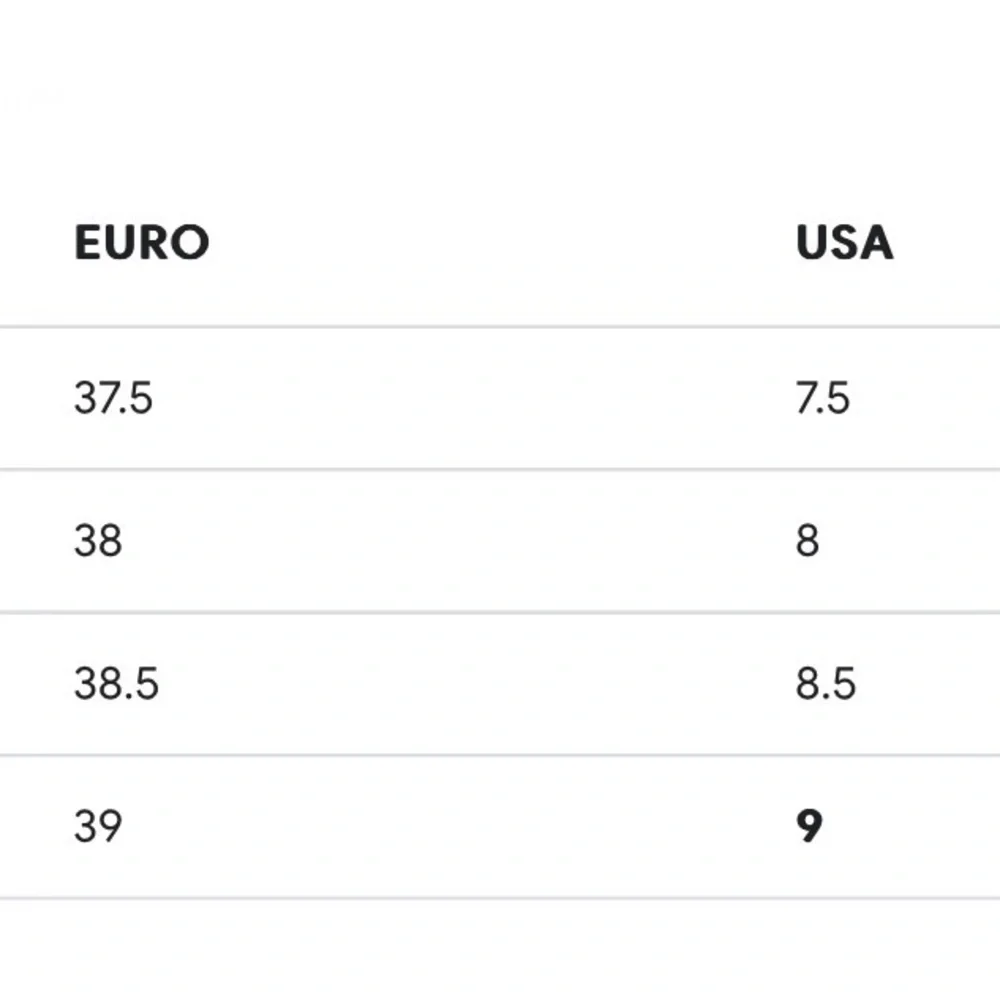Click empty space between 38.5 and 8.5
Image resolution: width=1000 pixels, height=1000 pixels.
[x=477, y=684]
